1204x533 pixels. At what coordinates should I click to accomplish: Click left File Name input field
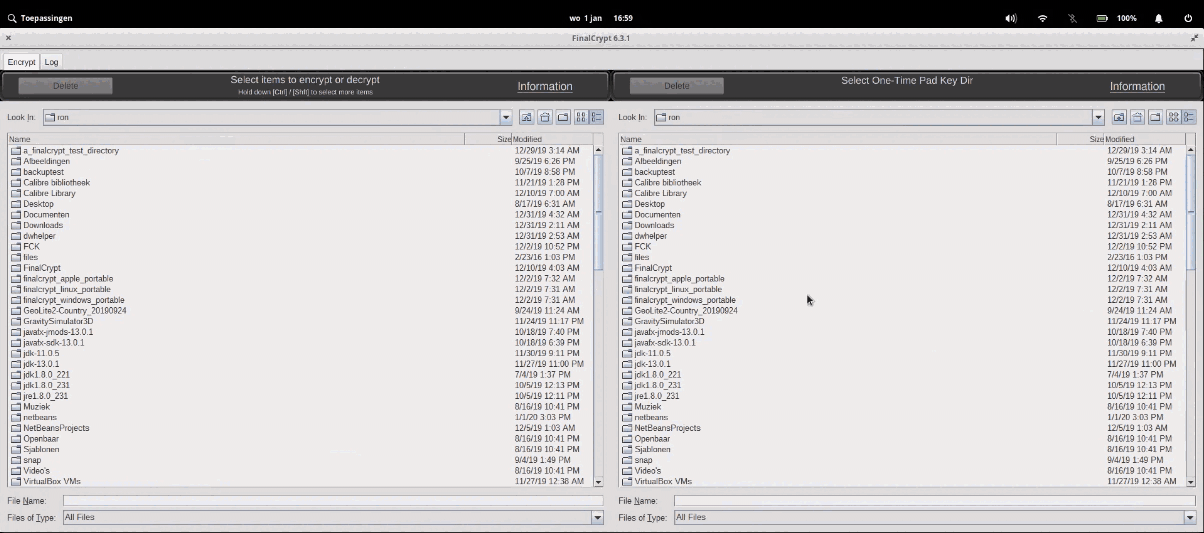click(x=333, y=500)
